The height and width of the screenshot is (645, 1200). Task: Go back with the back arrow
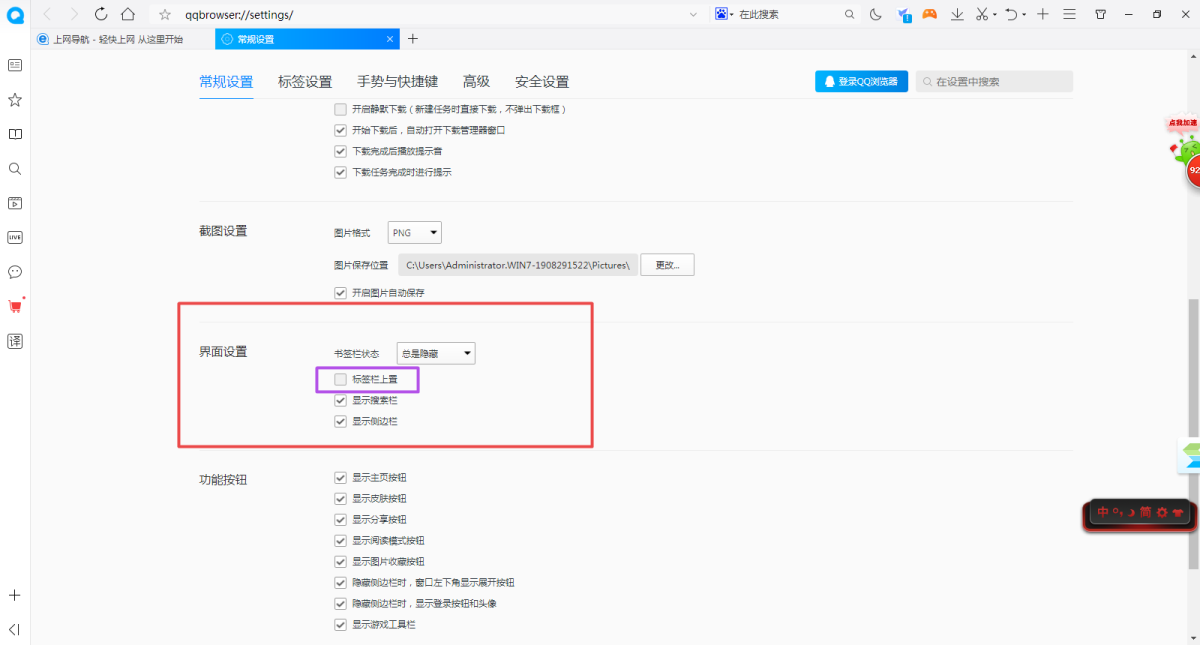pos(48,14)
